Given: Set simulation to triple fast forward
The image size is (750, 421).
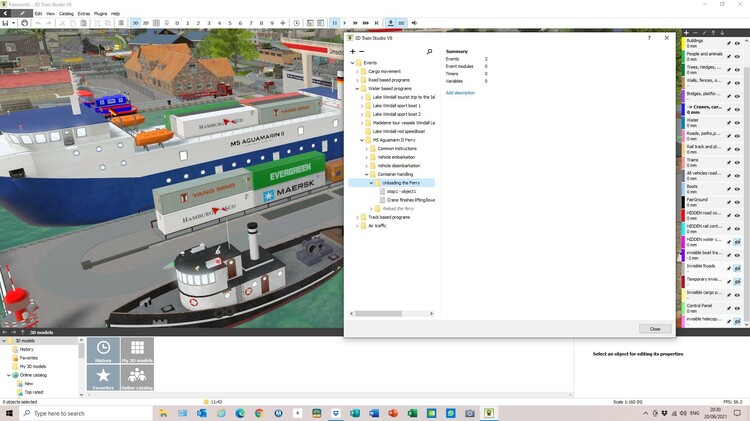Looking at the screenshot, I should [x=365, y=23].
